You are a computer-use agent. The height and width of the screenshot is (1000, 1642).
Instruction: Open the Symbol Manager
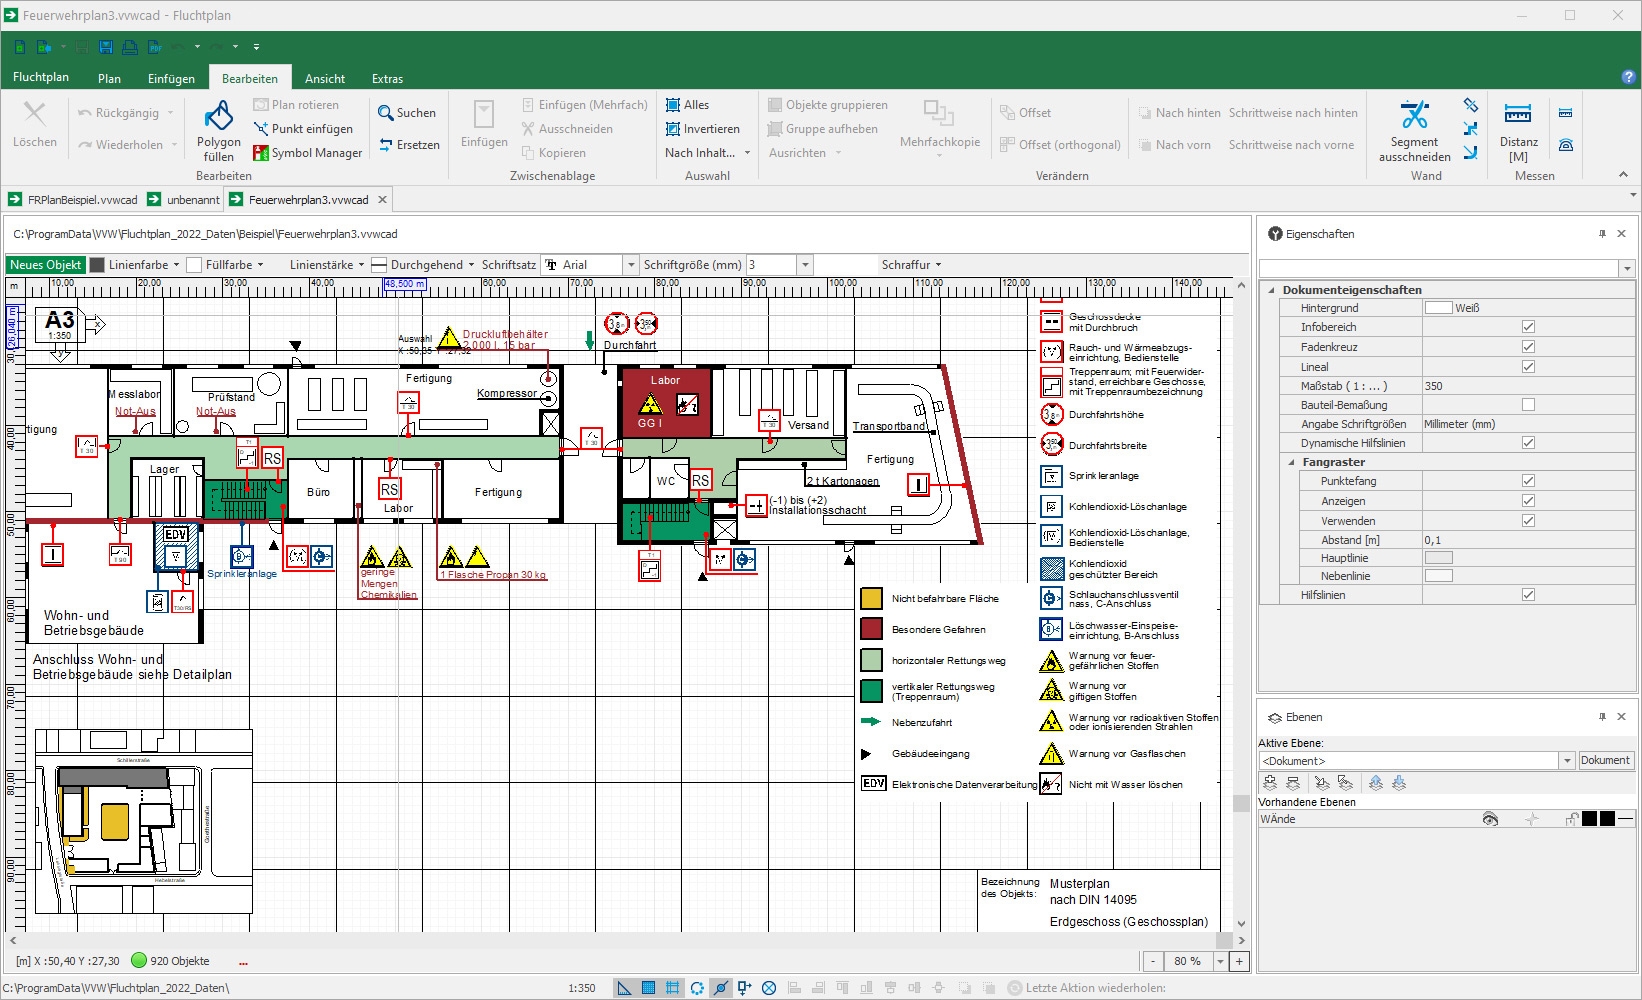coord(307,153)
